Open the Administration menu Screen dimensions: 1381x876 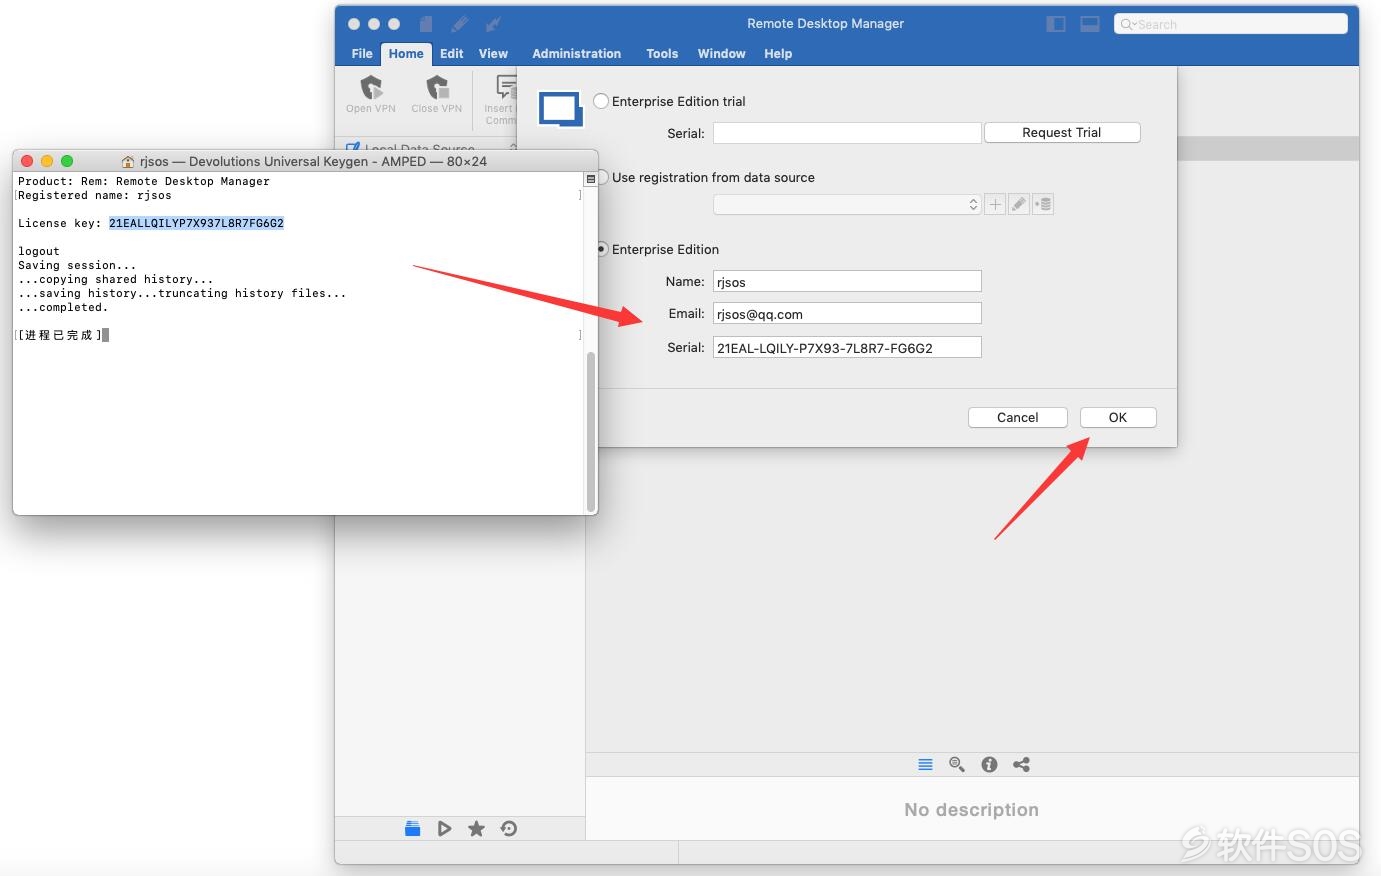[x=576, y=54]
